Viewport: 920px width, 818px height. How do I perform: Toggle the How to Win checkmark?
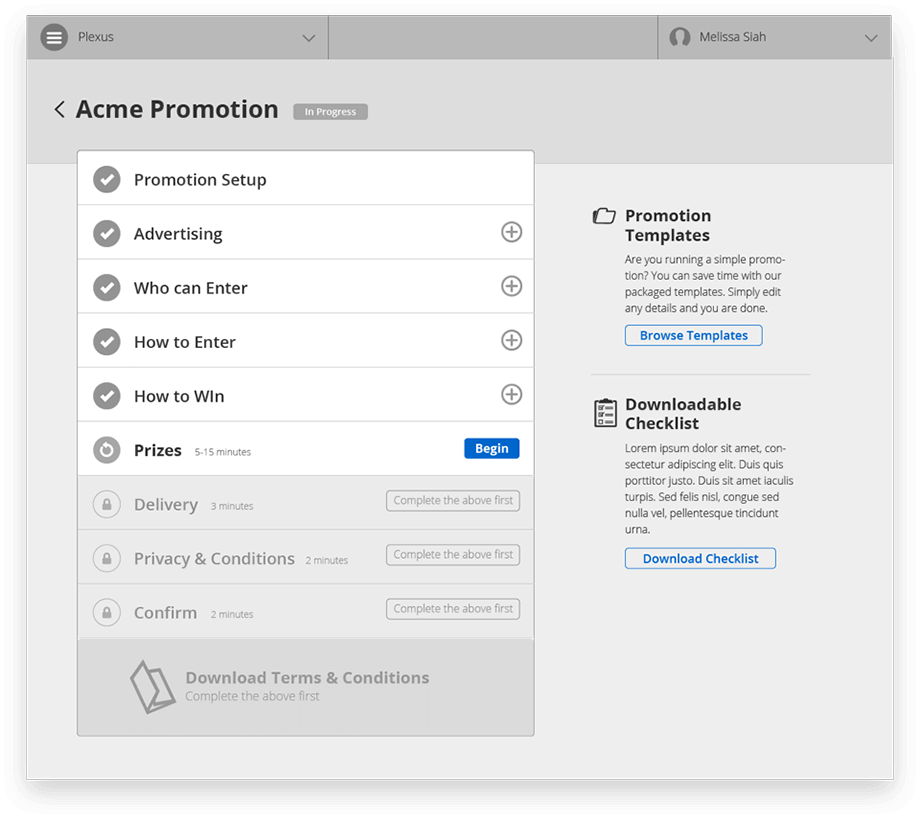(107, 396)
